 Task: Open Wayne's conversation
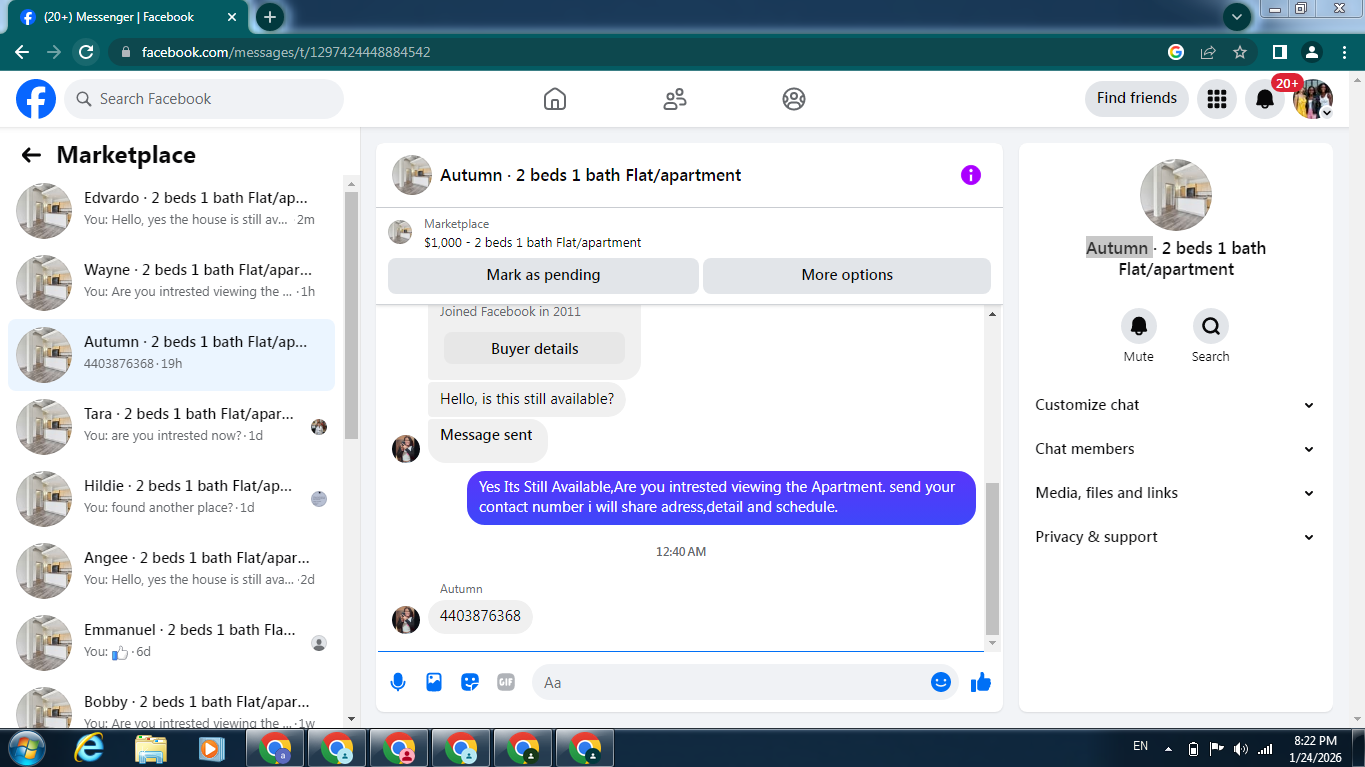(172, 282)
